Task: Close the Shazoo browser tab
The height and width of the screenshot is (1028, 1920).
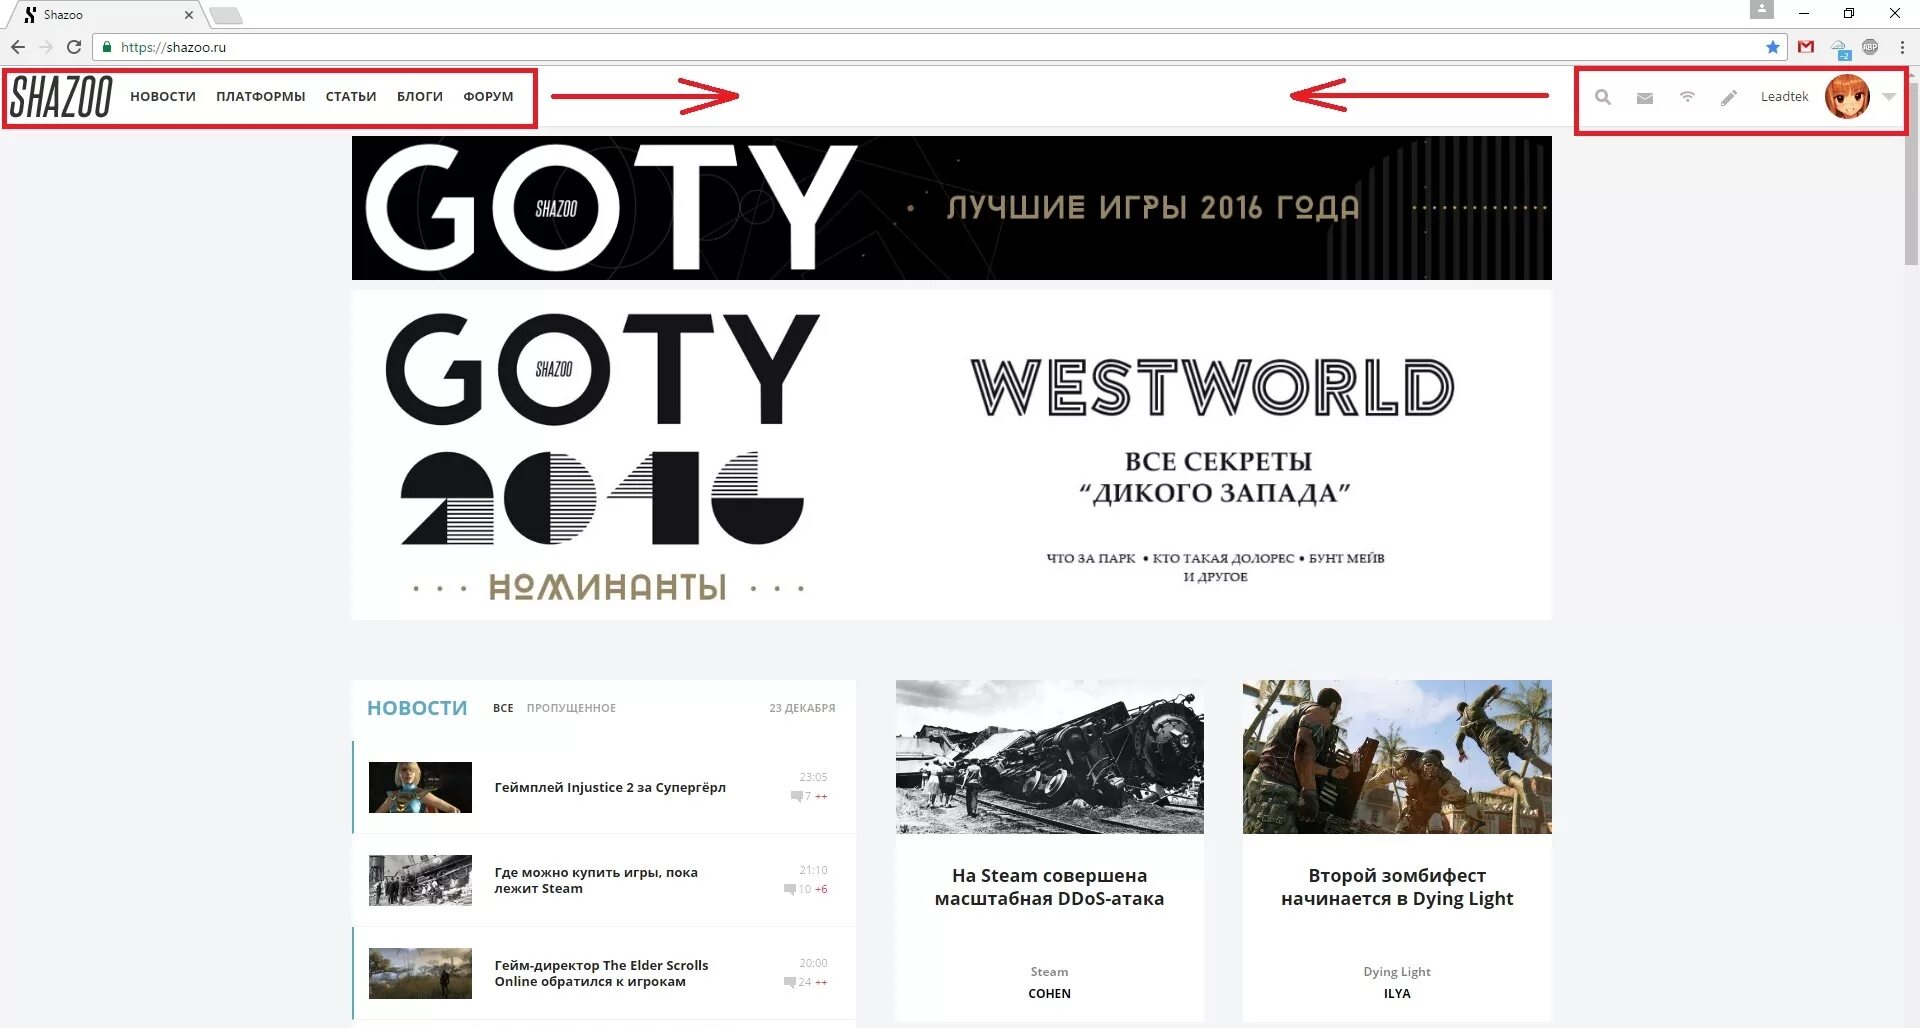Action: [x=188, y=15]
